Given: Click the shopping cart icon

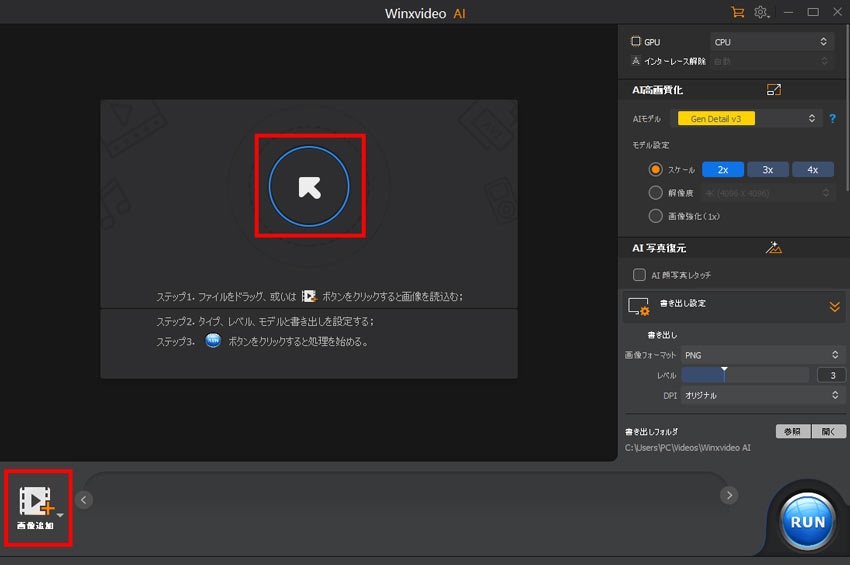Looking at the screenshot, I should point(737,12).
